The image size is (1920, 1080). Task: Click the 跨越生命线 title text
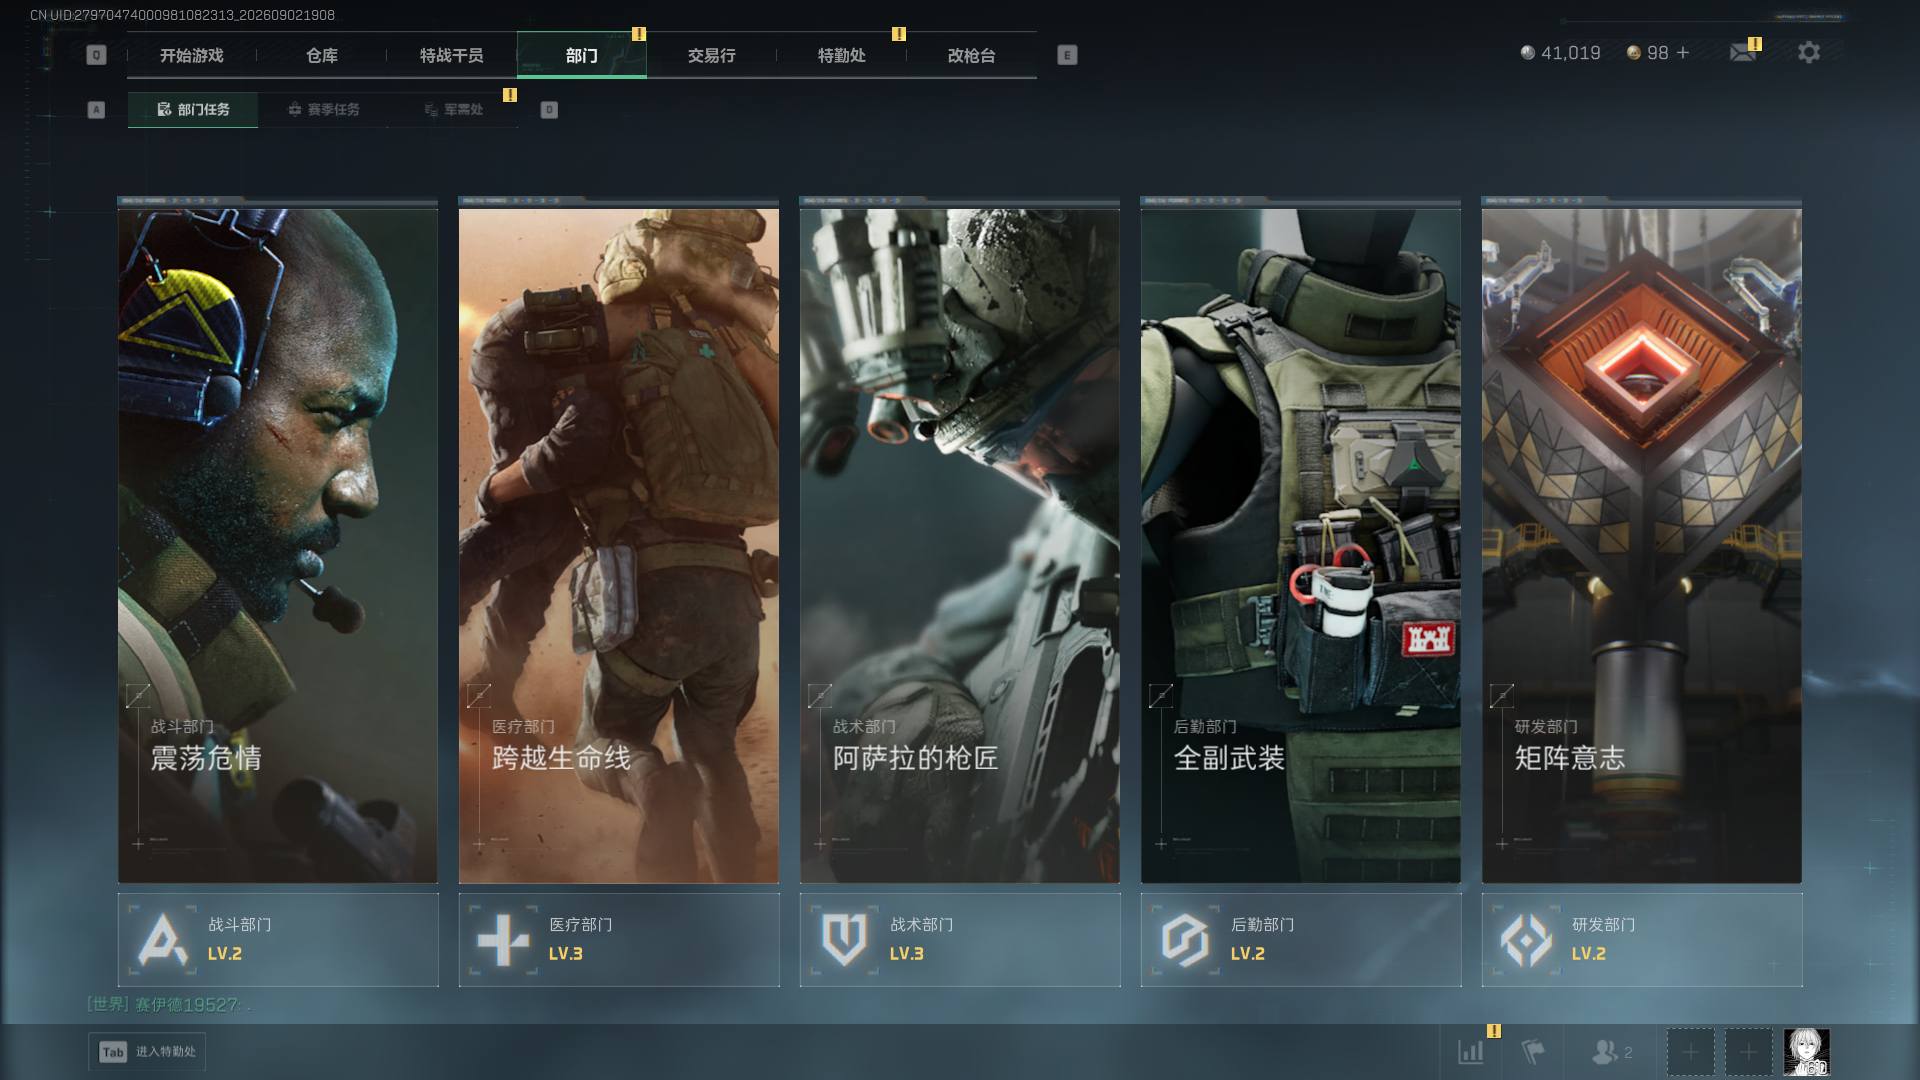tap(561, 758)
